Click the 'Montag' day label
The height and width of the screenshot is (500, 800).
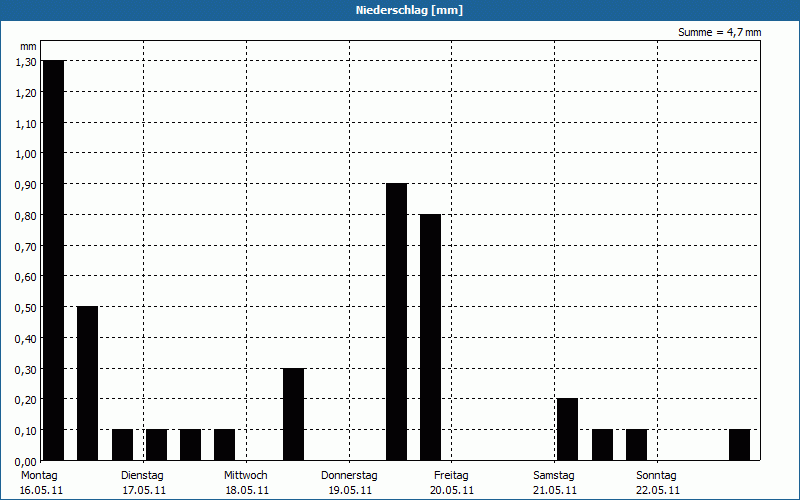coord(39,476)
